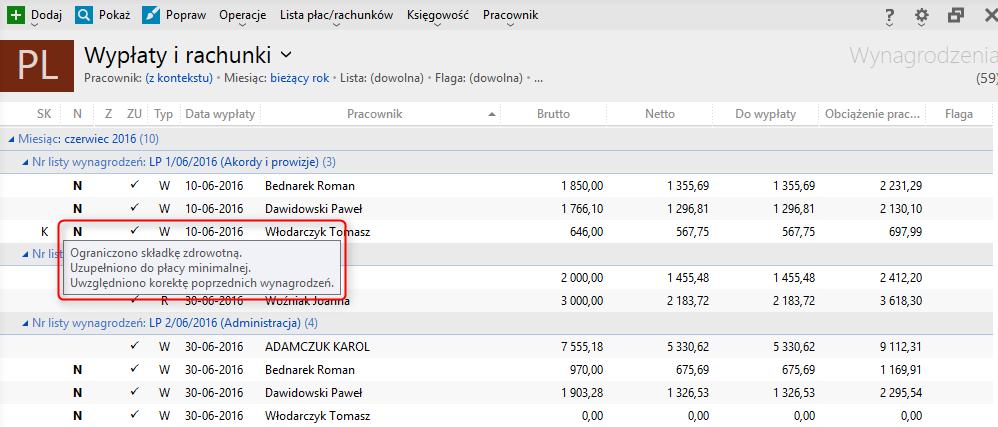Click the ellipsis for more filters
998x427 pixels.
coord(538,79)
